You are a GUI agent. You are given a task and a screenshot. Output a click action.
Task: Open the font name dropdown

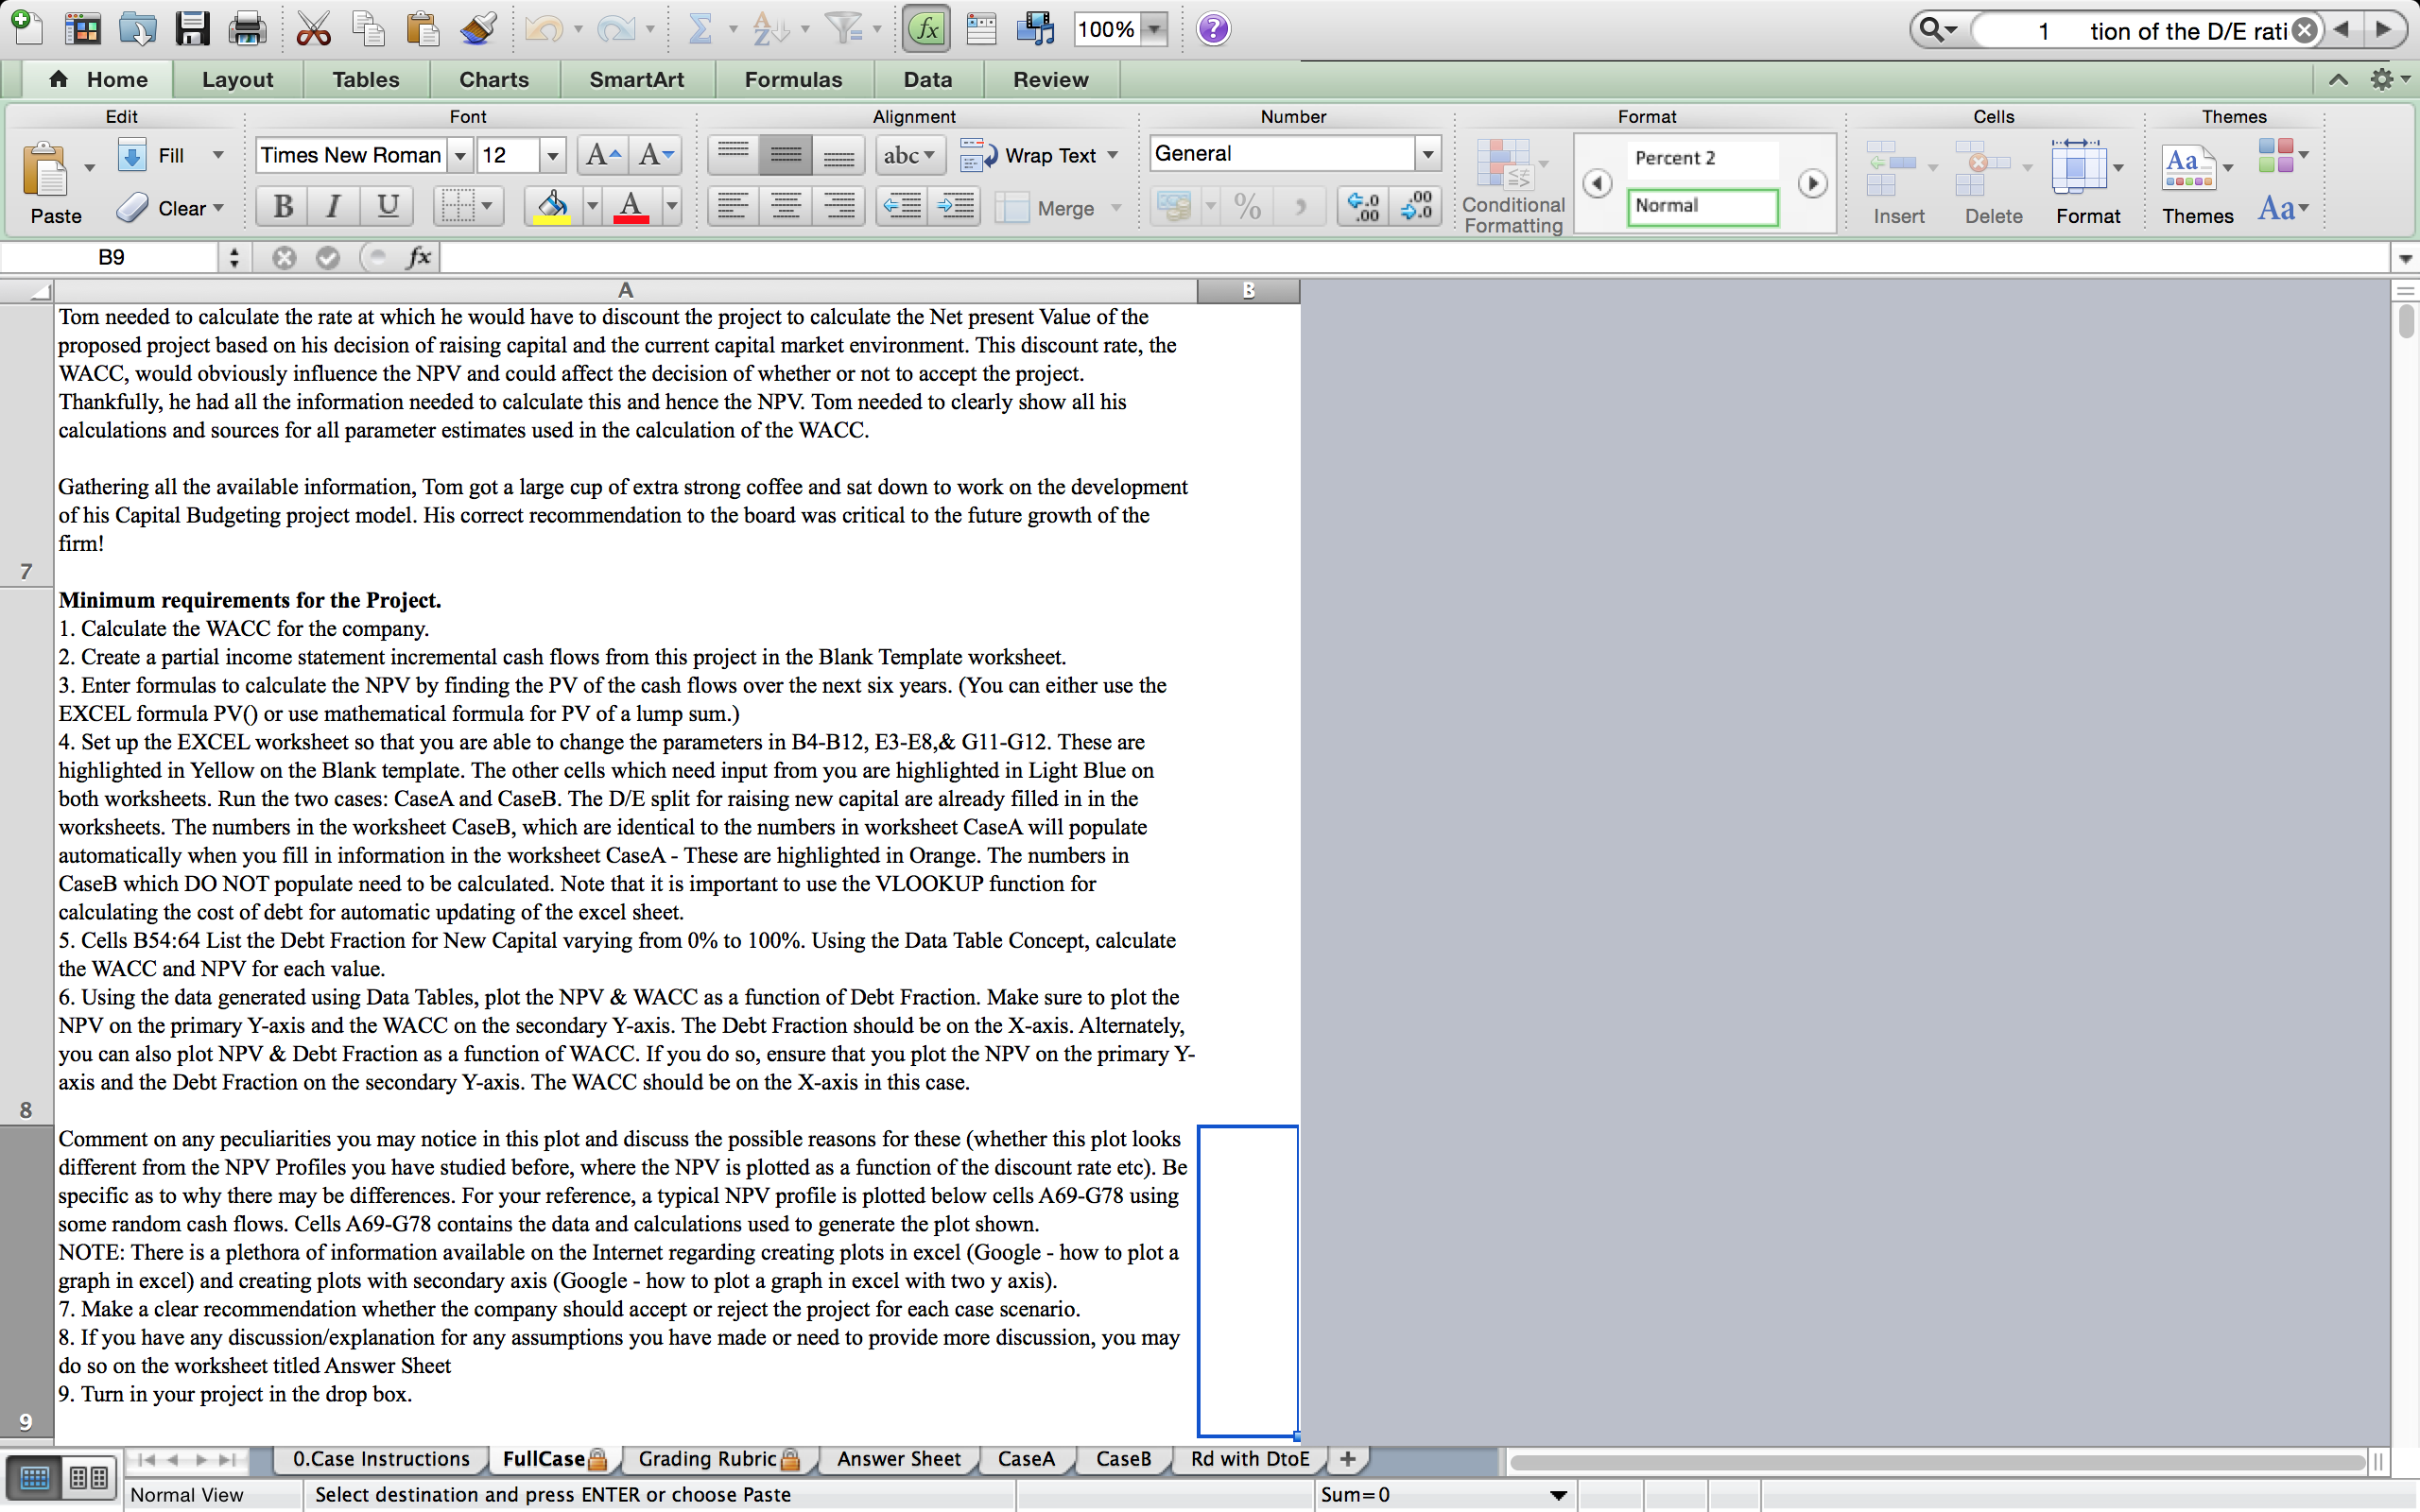[460, 155]
